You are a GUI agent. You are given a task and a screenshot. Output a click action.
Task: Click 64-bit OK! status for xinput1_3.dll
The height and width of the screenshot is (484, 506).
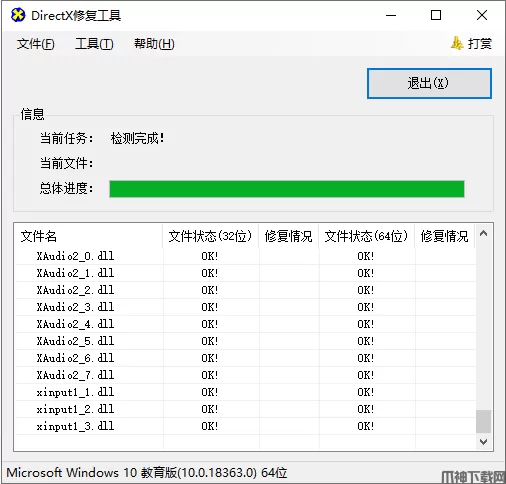(366, 426)
